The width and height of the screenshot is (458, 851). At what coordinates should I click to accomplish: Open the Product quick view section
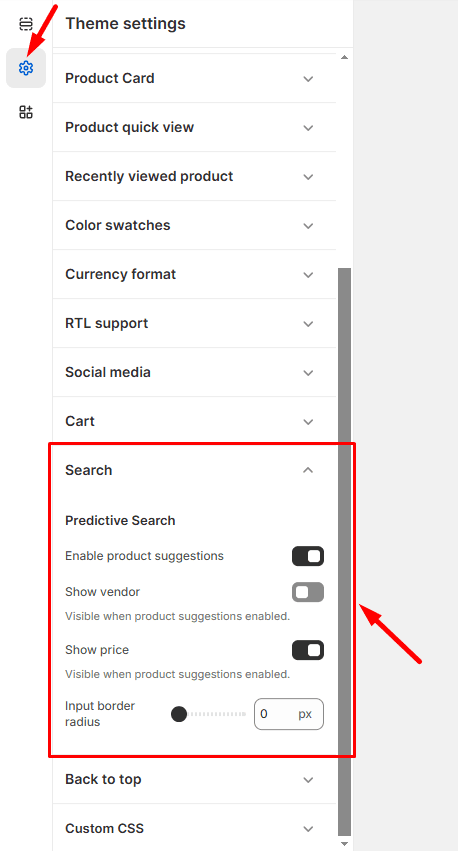194,128
